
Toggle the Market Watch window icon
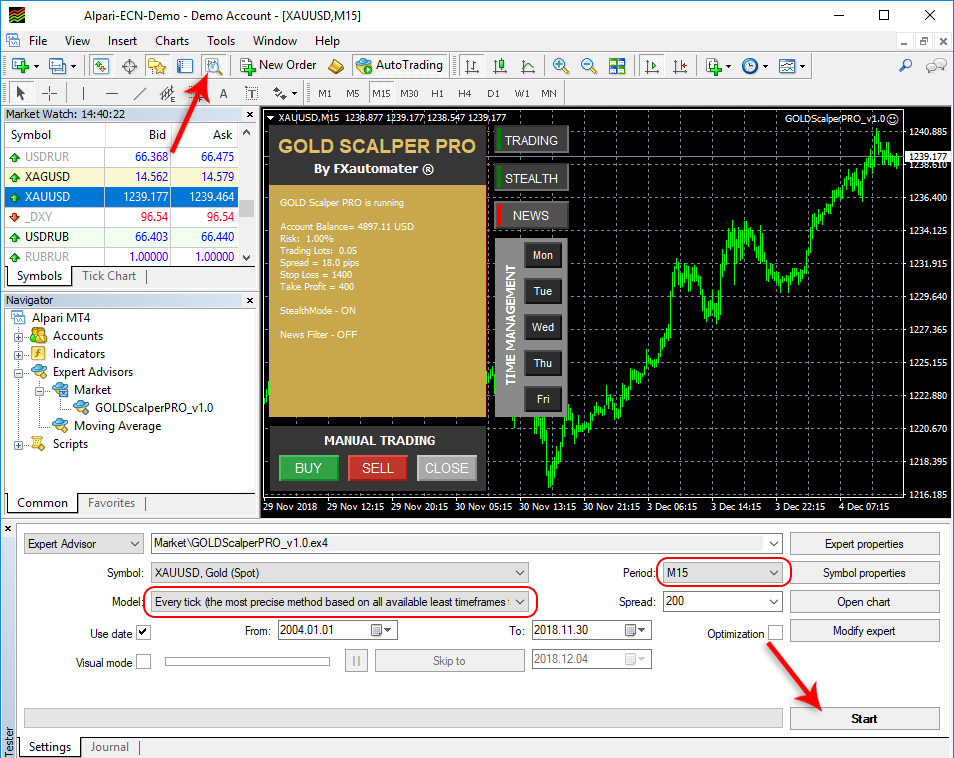tap(100, 66)
